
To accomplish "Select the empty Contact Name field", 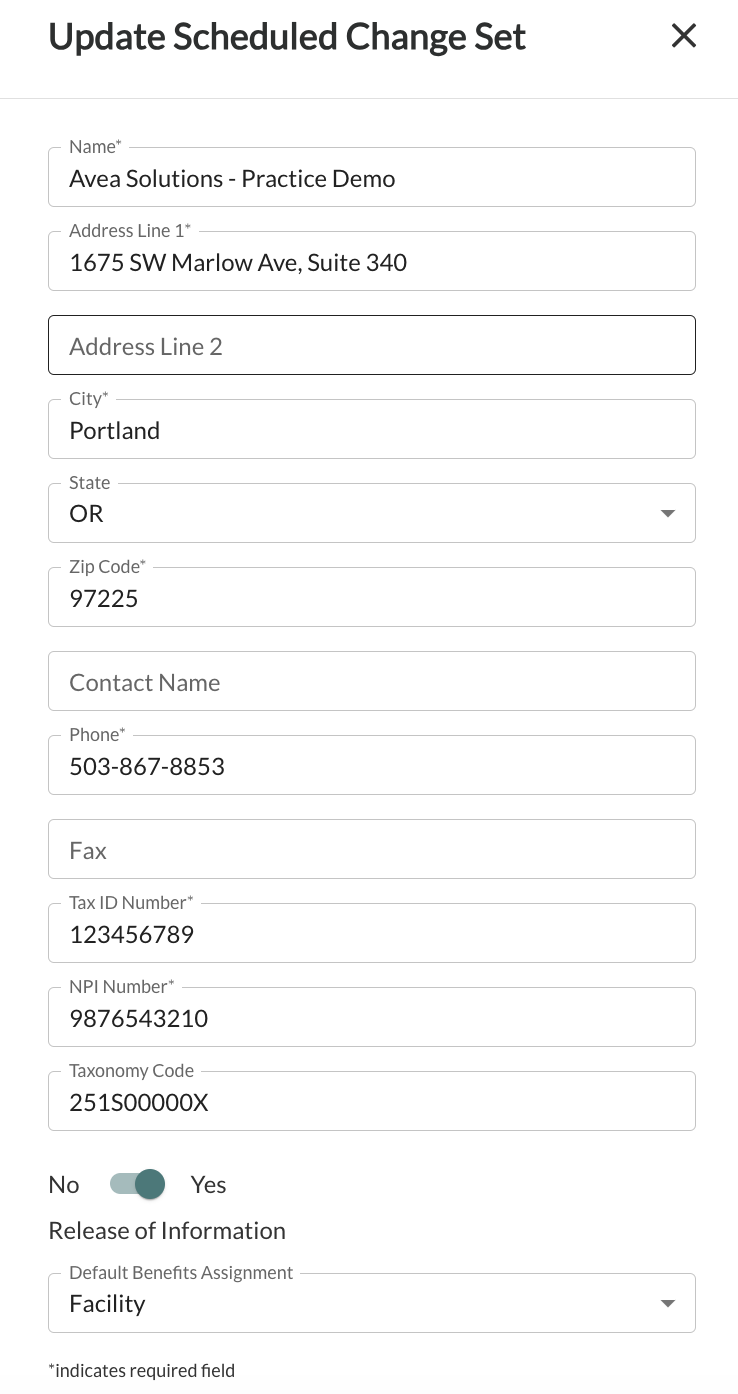I will point(372,682).
